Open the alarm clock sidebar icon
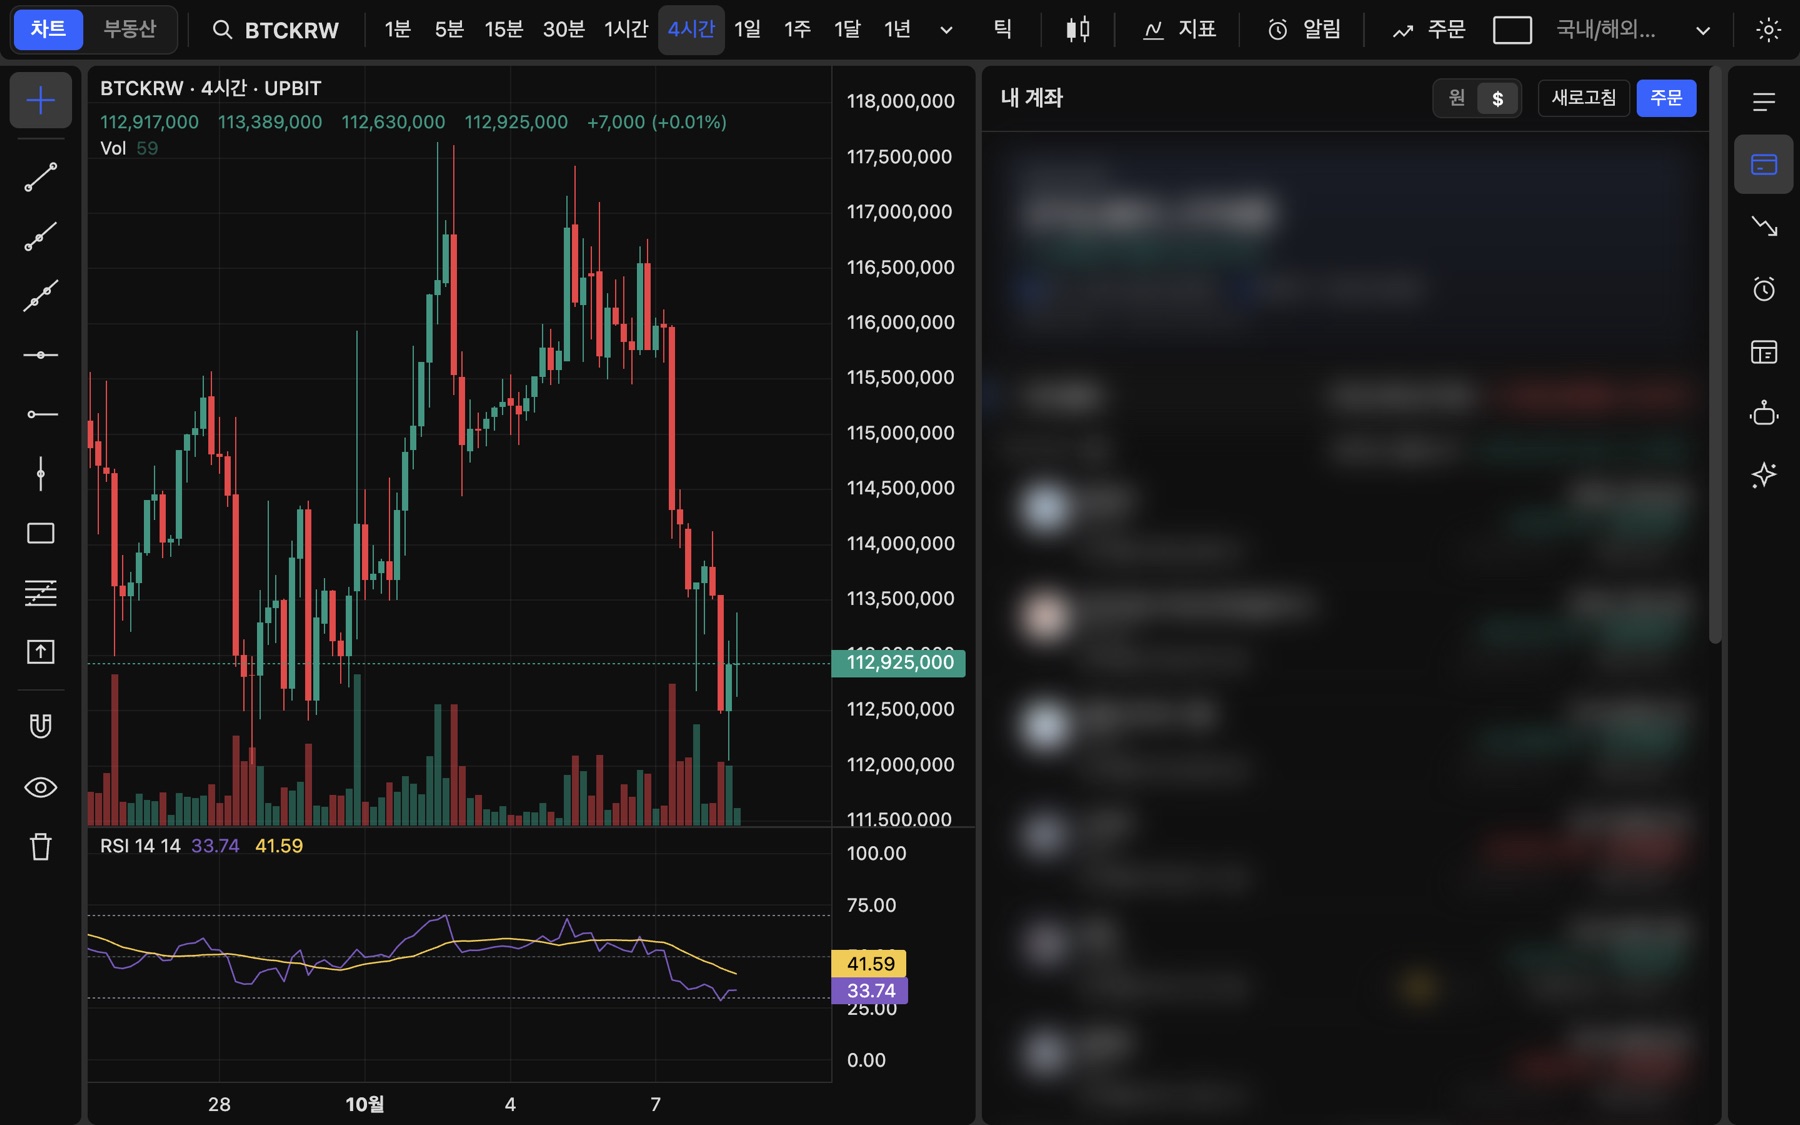The height and width of the screenshot is (1125, 1800). (x=1764, y=289)
